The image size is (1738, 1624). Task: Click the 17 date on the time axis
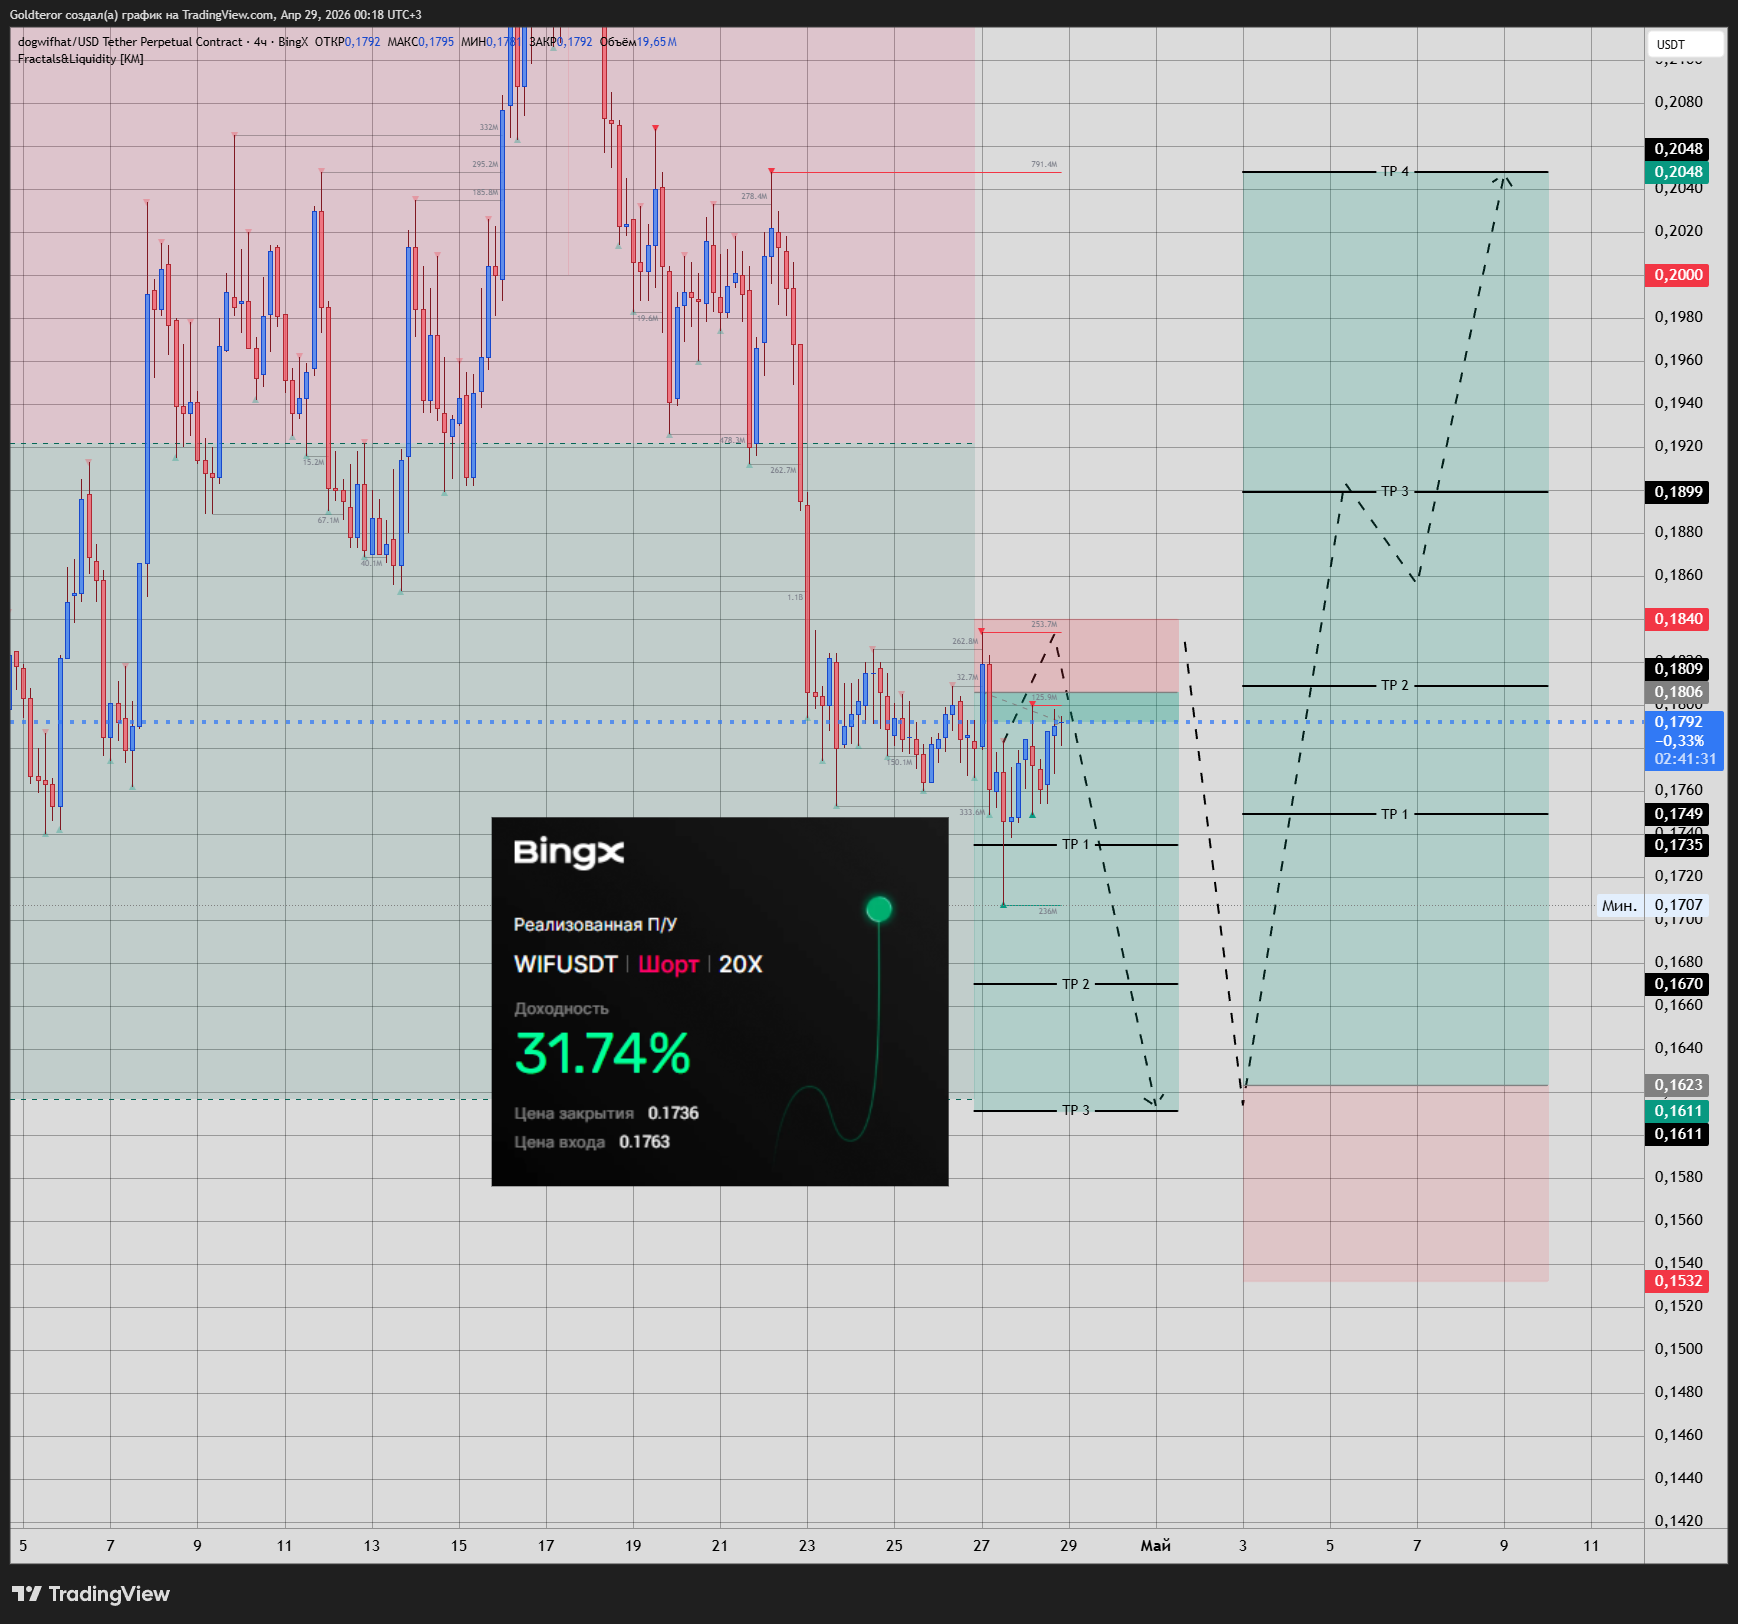tap(546, 1546)
